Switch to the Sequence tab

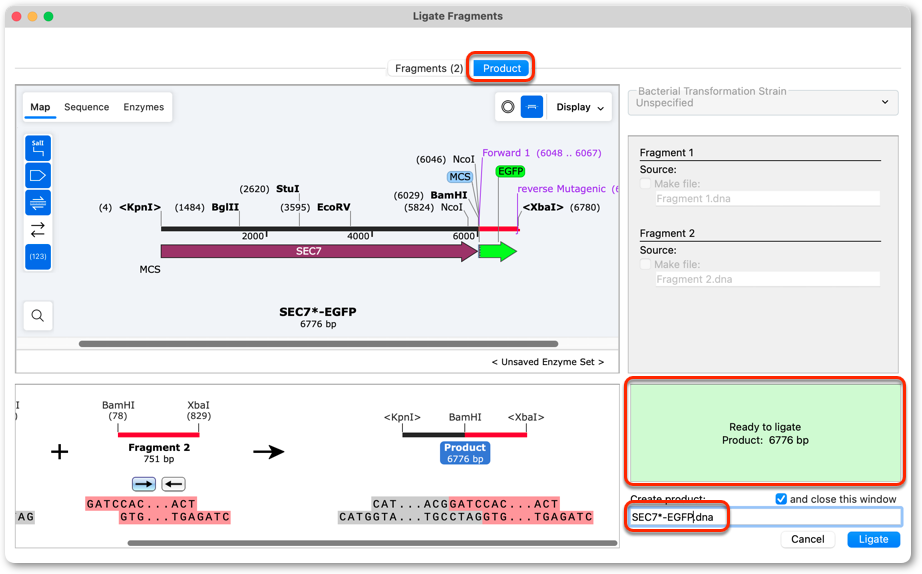pyautogui.click(x=86, y=107)
